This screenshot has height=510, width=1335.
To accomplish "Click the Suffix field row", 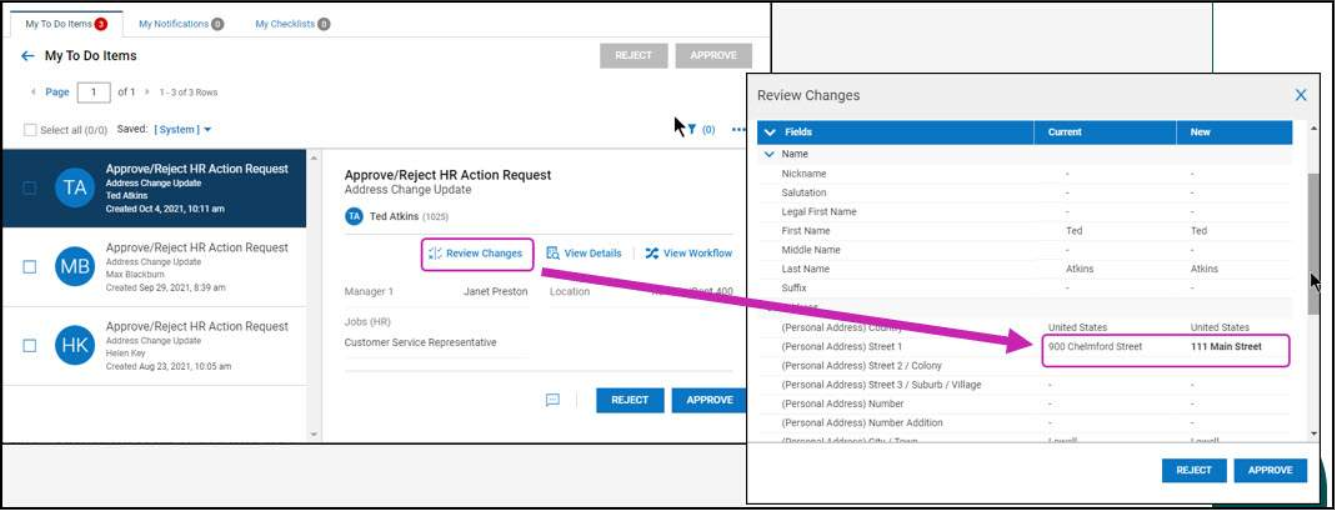I will point(1026,288).
